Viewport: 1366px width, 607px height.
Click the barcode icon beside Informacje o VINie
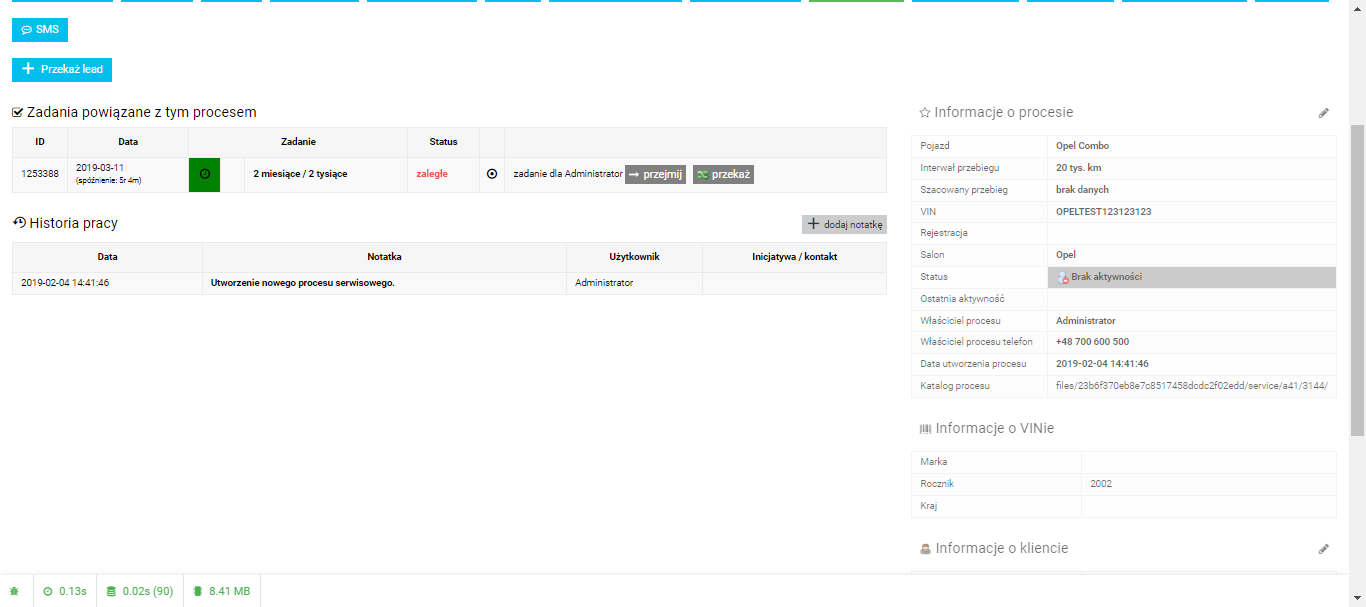pyautogui.click(x=925, y=429)
